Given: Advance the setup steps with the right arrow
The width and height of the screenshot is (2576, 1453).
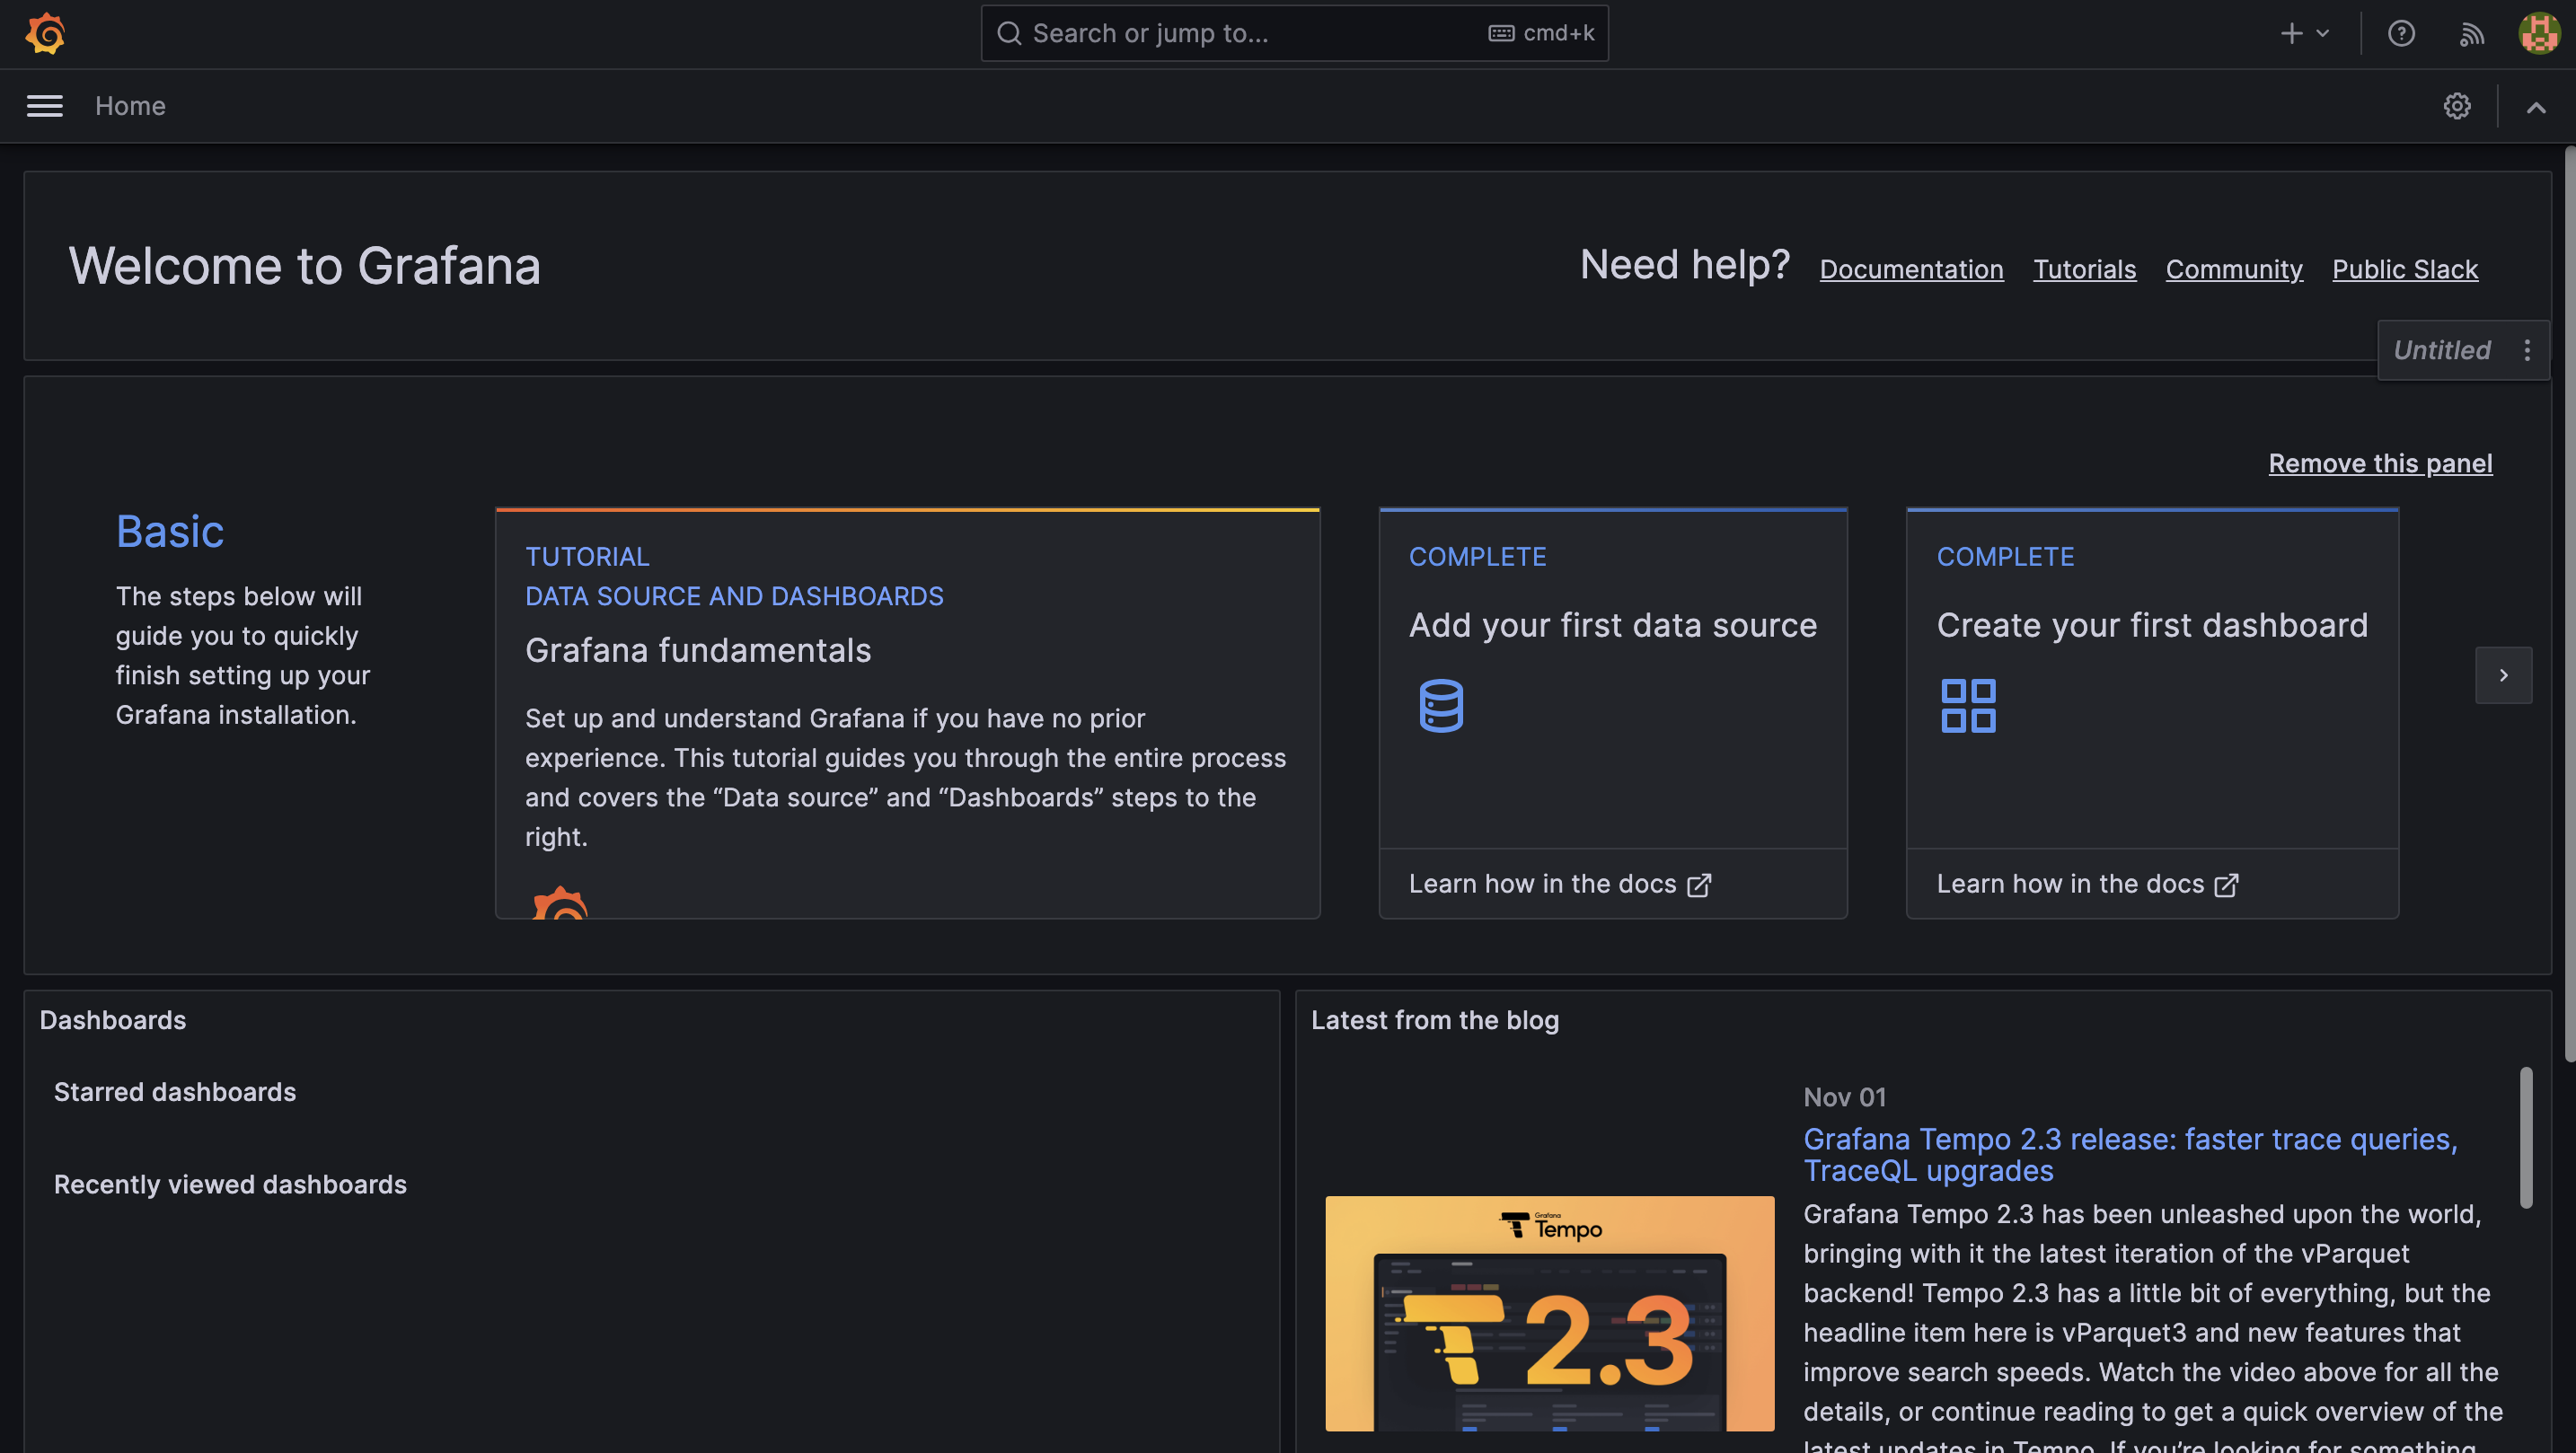Looking at the screenshot, I should [2503, 675].
